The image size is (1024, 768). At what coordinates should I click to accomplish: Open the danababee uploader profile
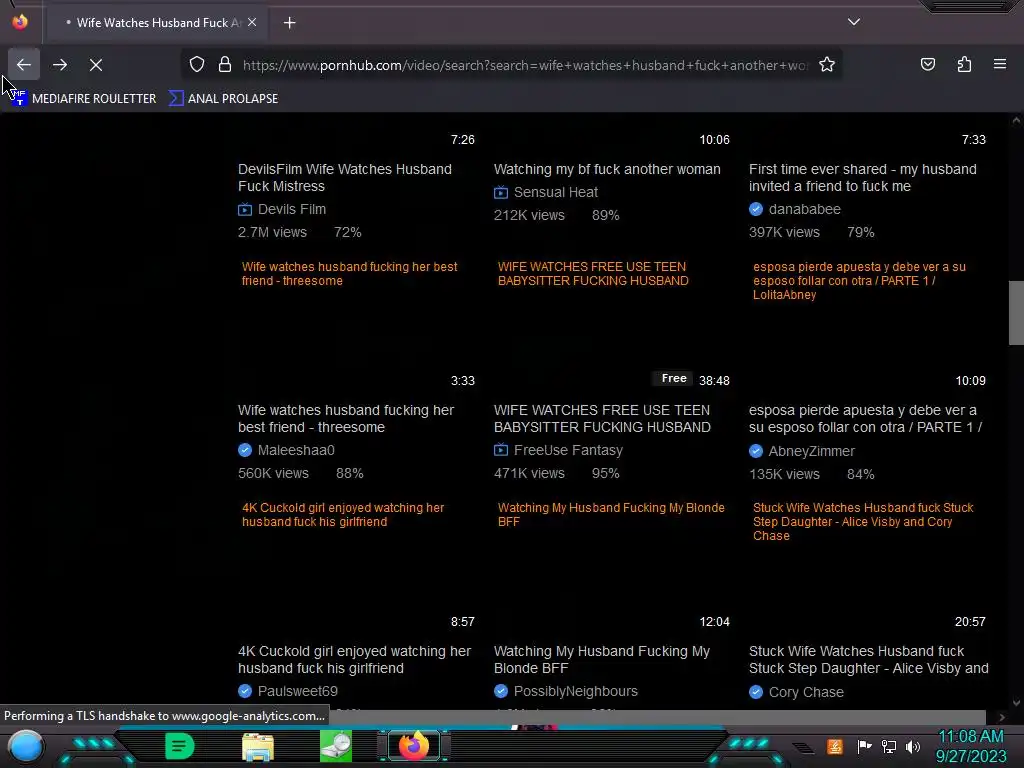coord(805,209)
